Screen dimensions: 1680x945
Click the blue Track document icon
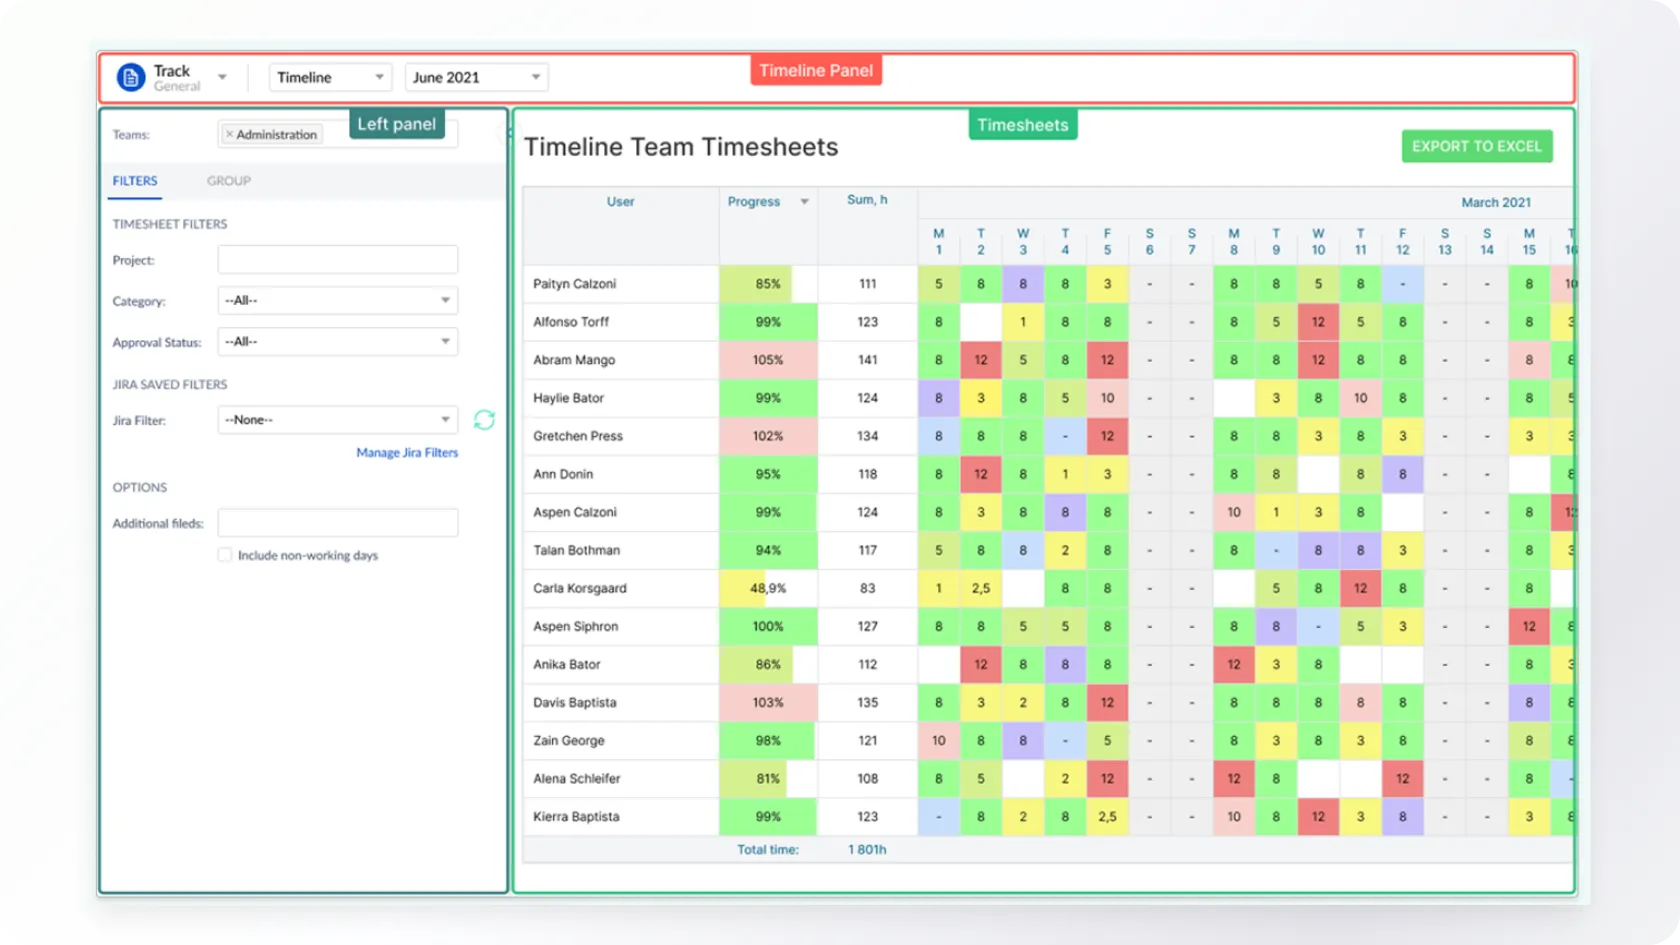point(131,77)
